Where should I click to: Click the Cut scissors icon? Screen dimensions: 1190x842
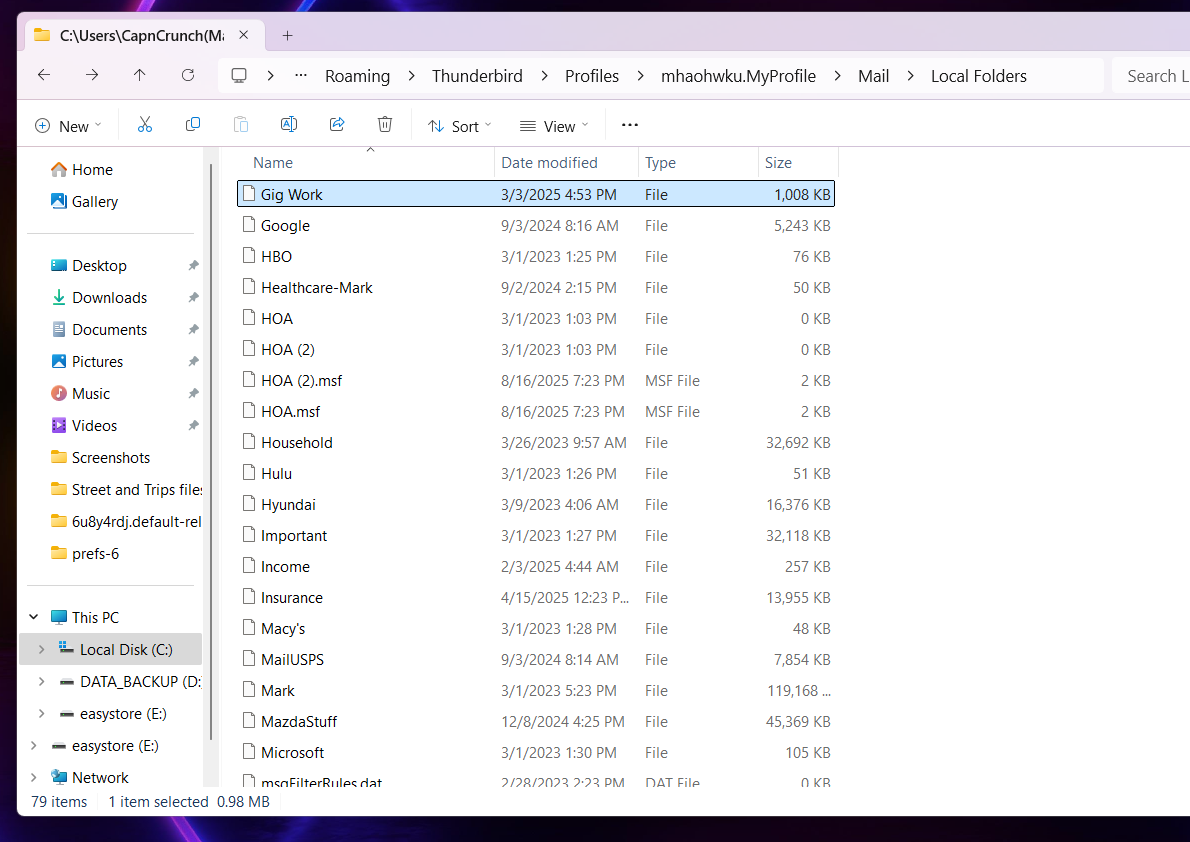tap(144, 125)
